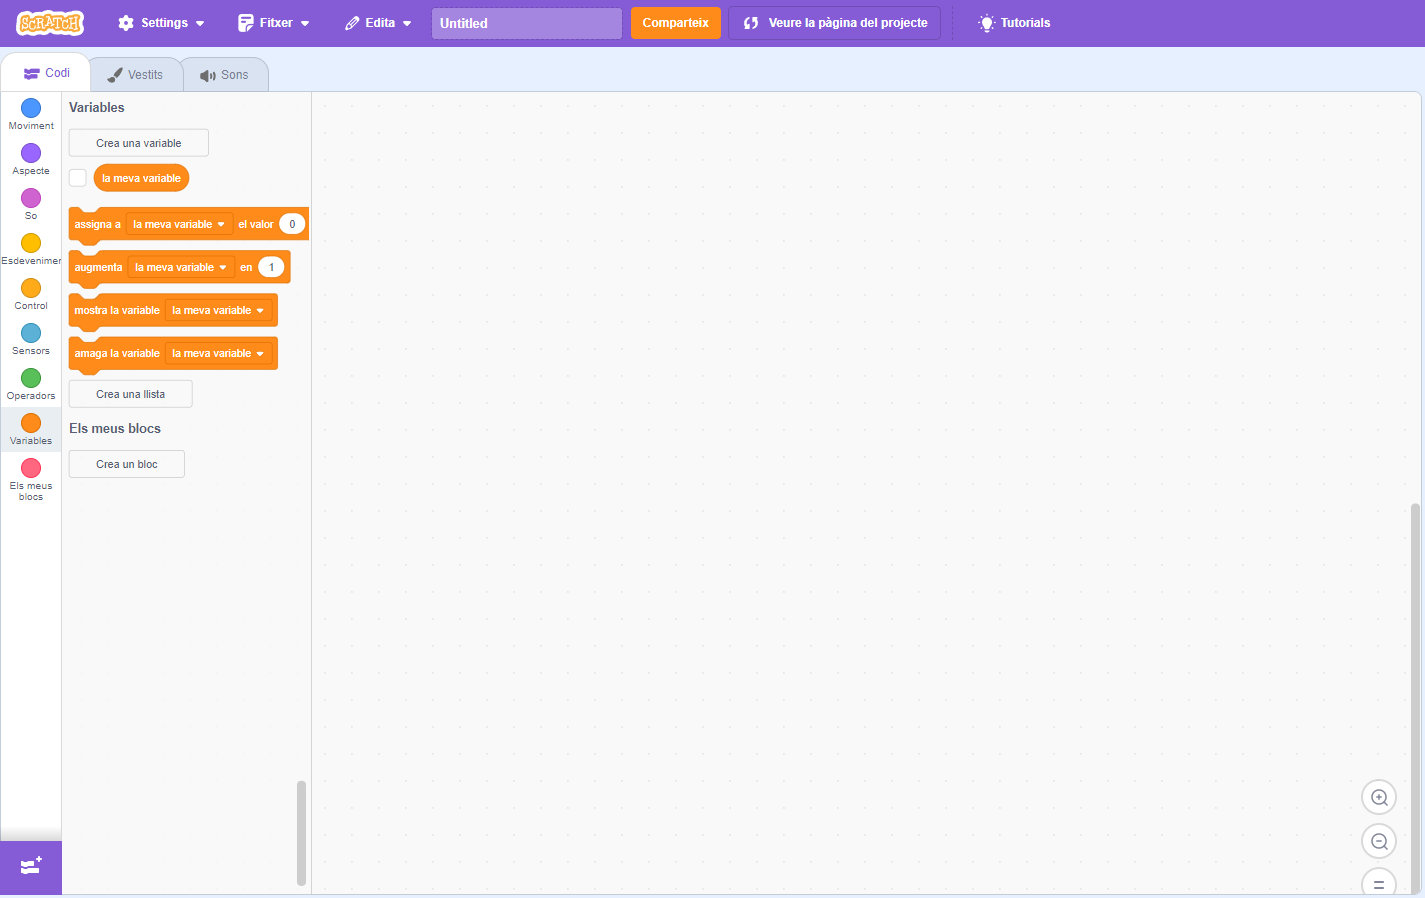This screenshot has height=898, width=1425.
Task: Choose the Aspecte category circle
Action: 31,153
